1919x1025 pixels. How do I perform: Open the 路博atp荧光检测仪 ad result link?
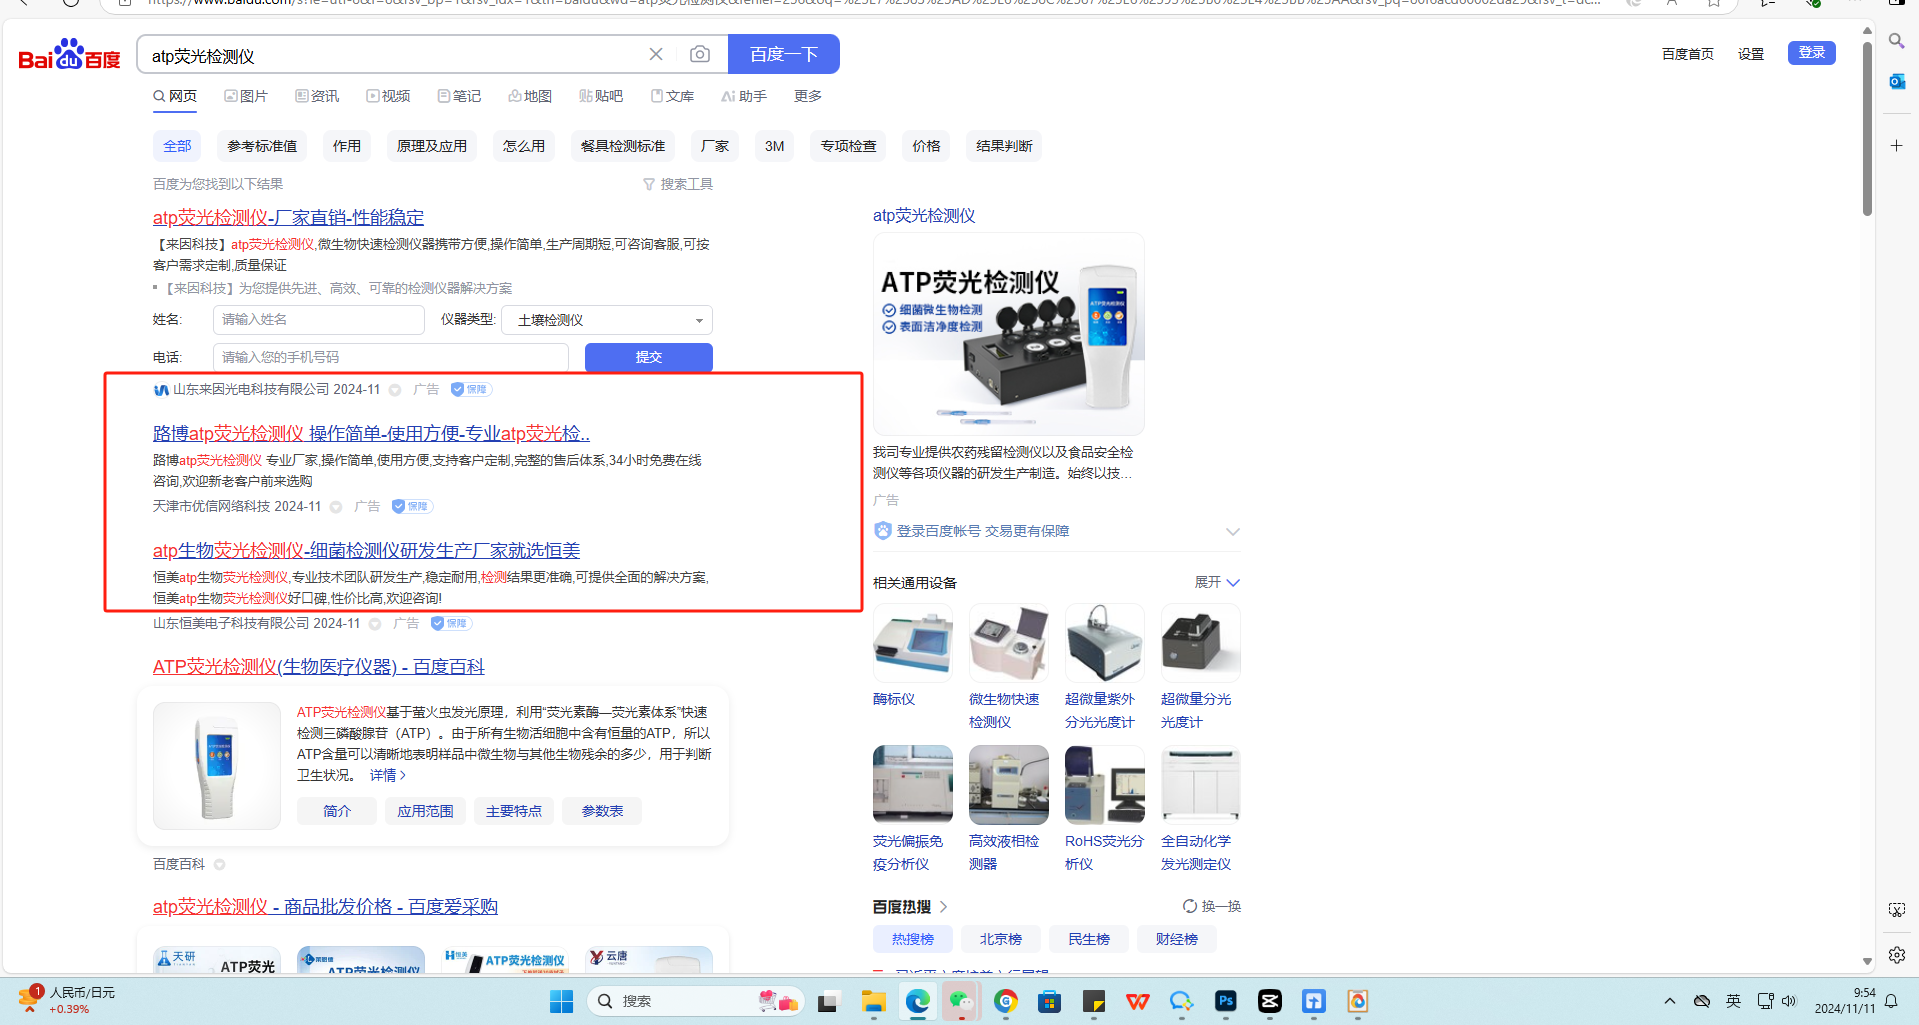point(371,434)
